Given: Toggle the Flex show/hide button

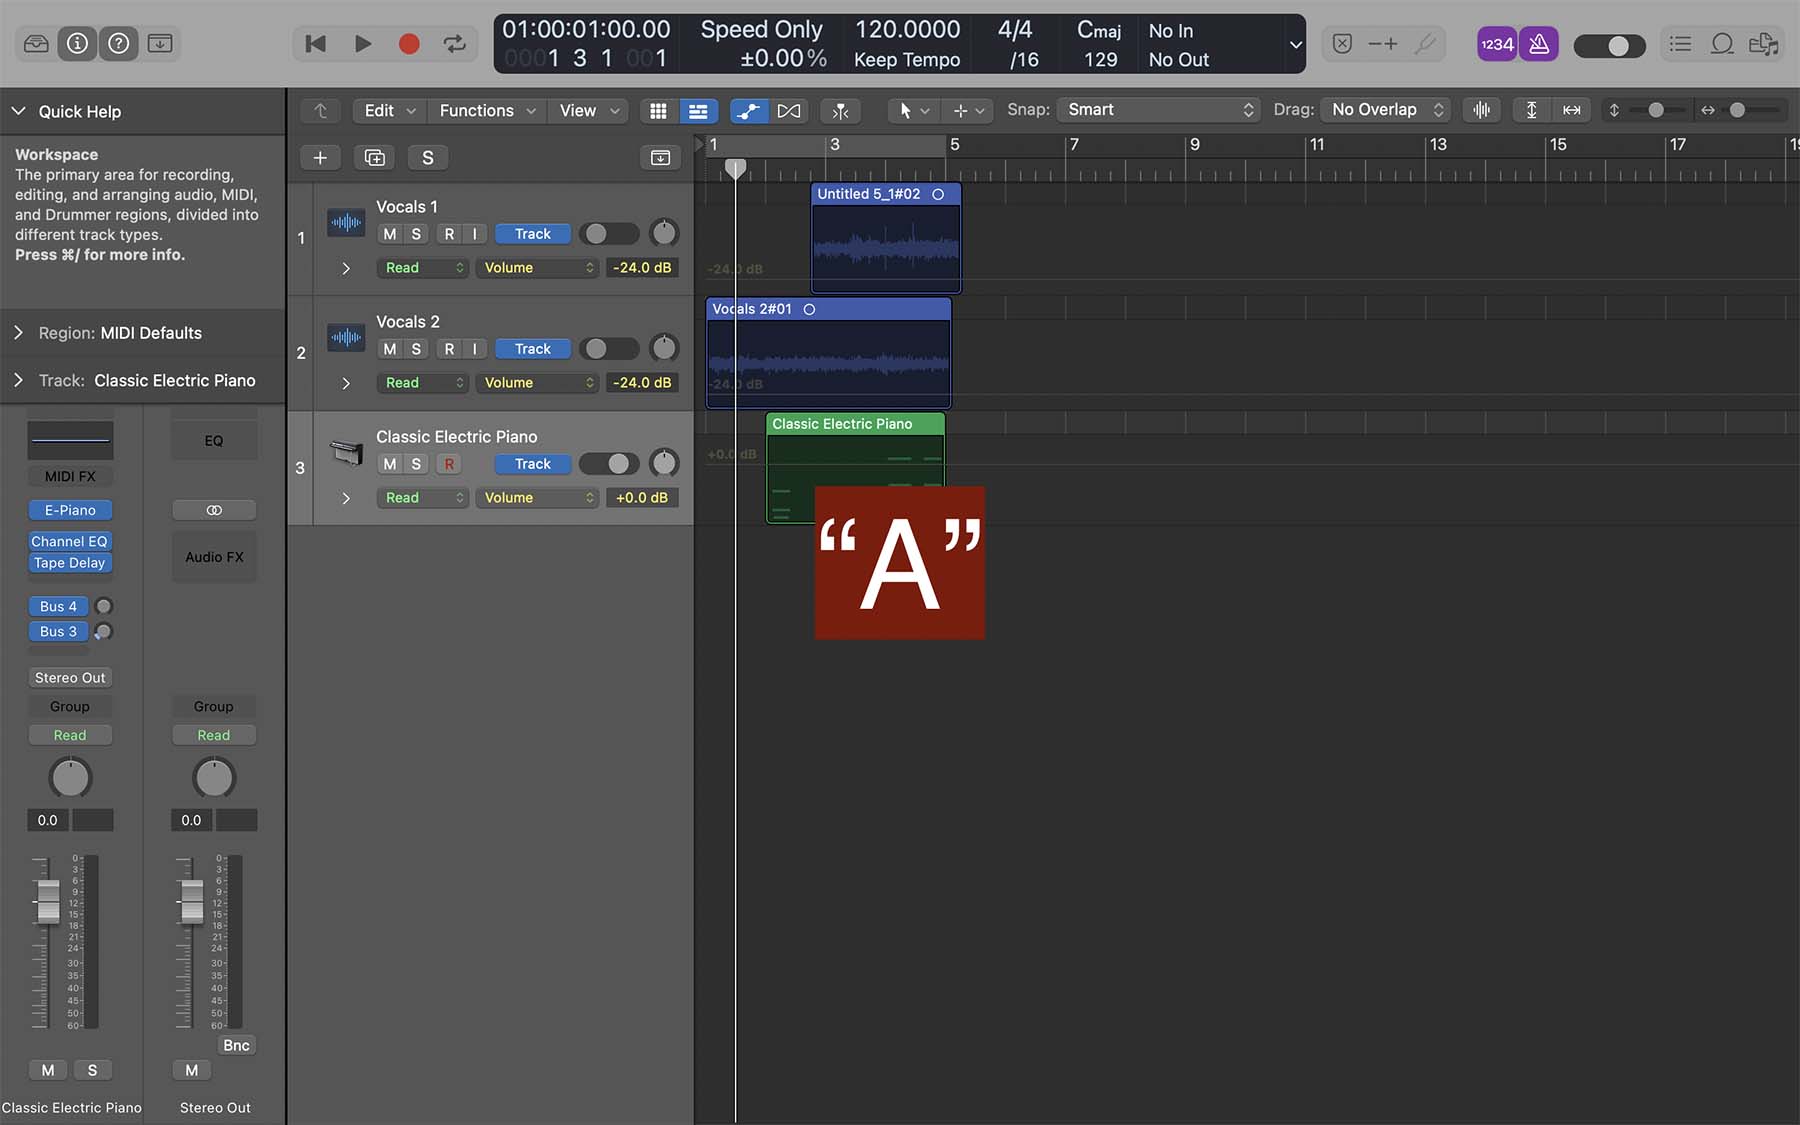Looking at the screenshot, I should (x=789, y=111).
